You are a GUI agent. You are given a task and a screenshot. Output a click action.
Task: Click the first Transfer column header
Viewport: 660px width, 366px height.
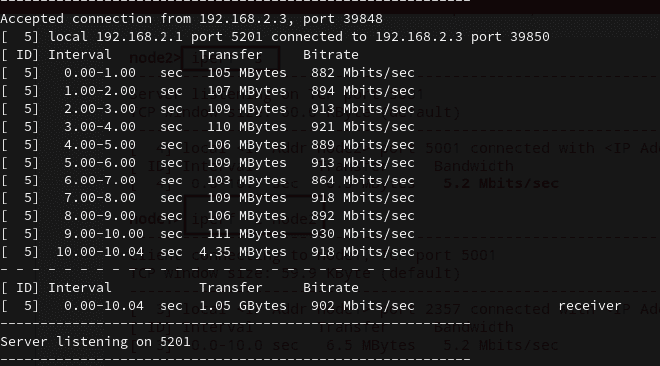click(231, 55)
